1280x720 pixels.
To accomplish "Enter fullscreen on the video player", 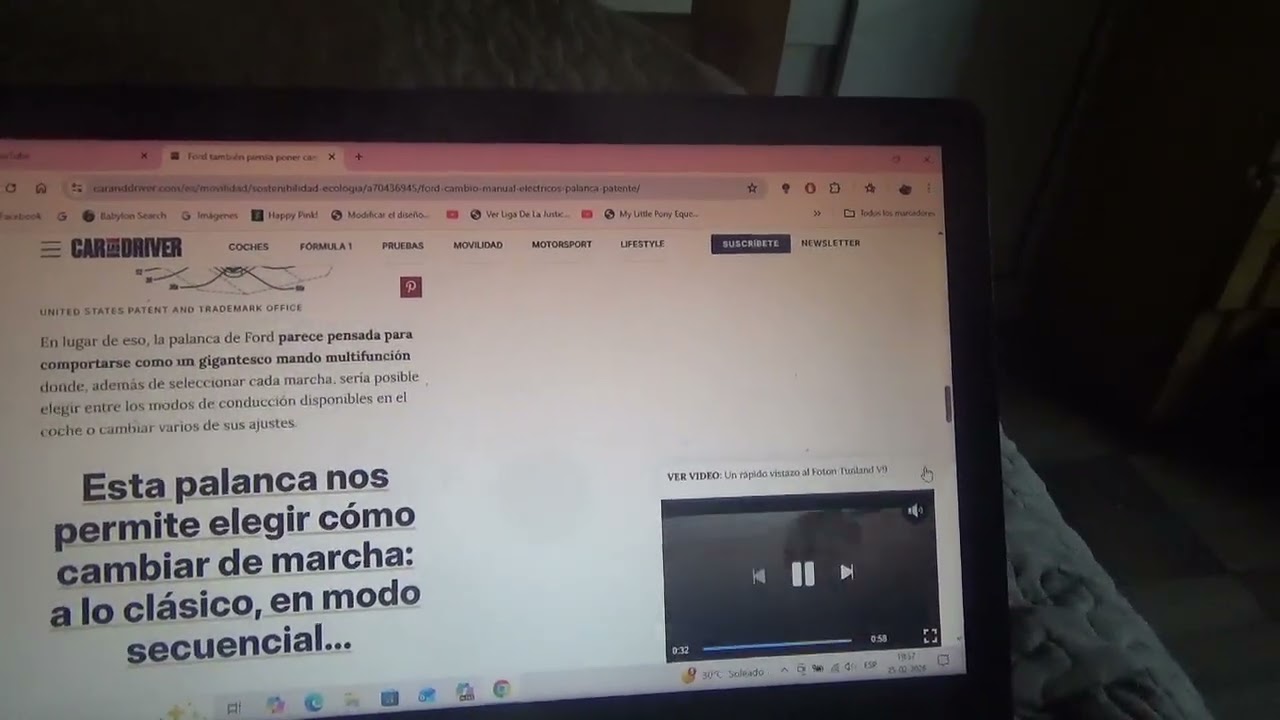I will point(930,636).
